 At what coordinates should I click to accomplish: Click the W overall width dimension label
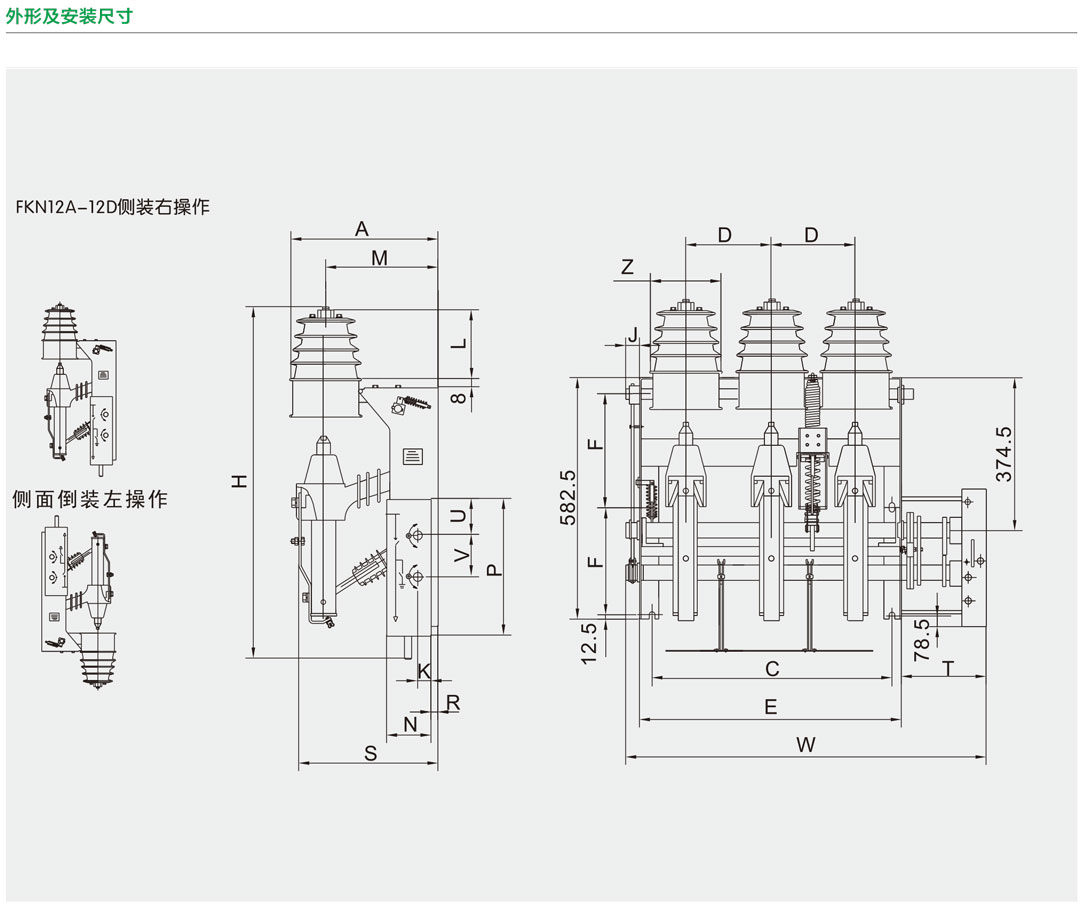pyautogui.click(x=806, y=745)
